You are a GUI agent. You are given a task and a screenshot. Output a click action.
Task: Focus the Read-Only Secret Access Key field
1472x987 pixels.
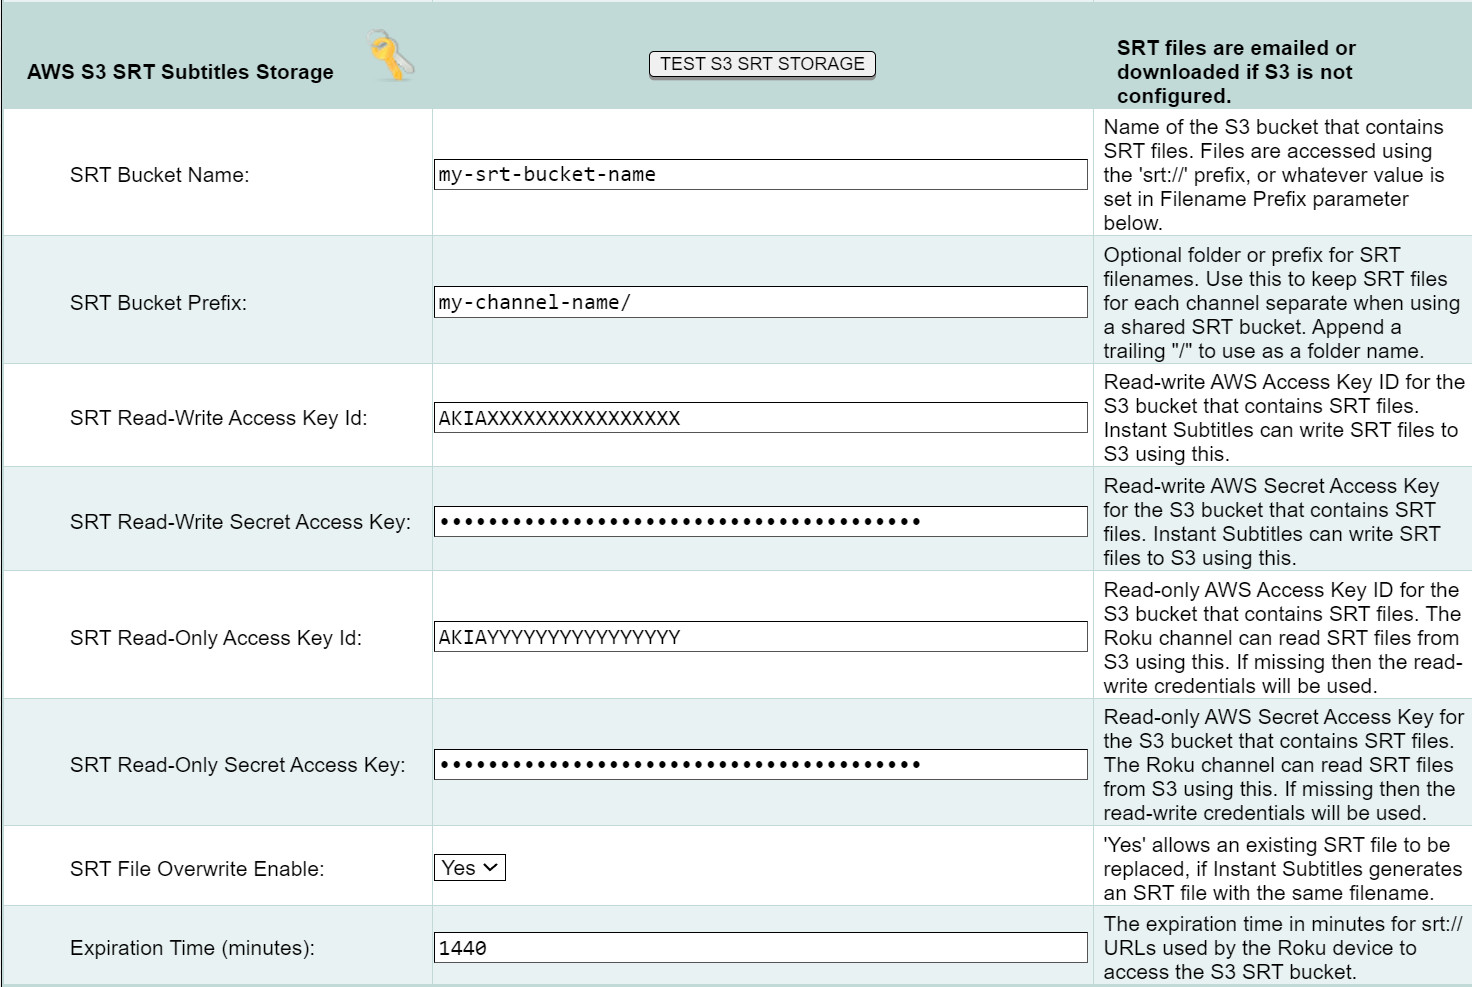[760, 765]
